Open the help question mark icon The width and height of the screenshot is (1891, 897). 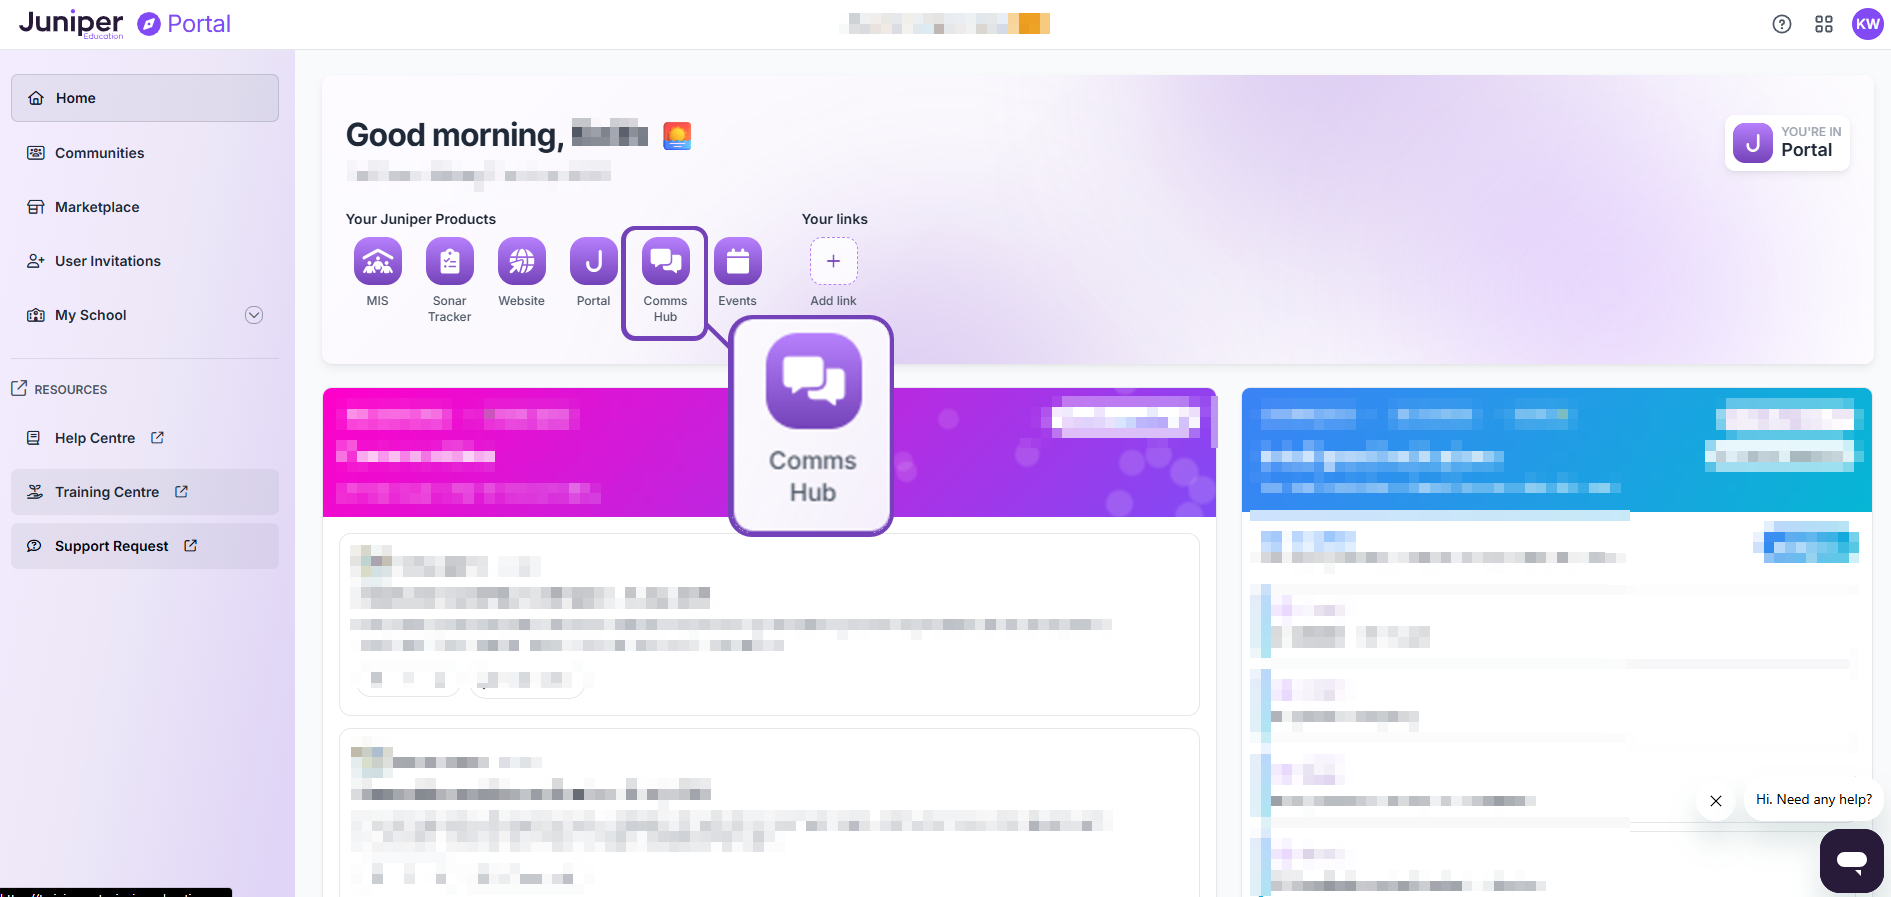(1782, 24)
